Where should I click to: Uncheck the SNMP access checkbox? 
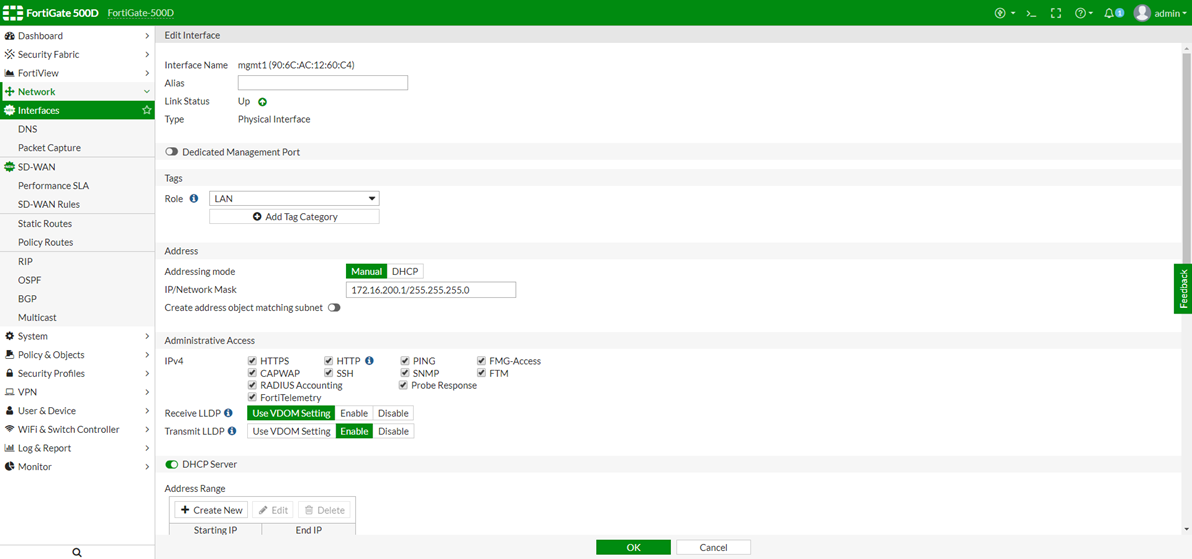tap(405, 373)
